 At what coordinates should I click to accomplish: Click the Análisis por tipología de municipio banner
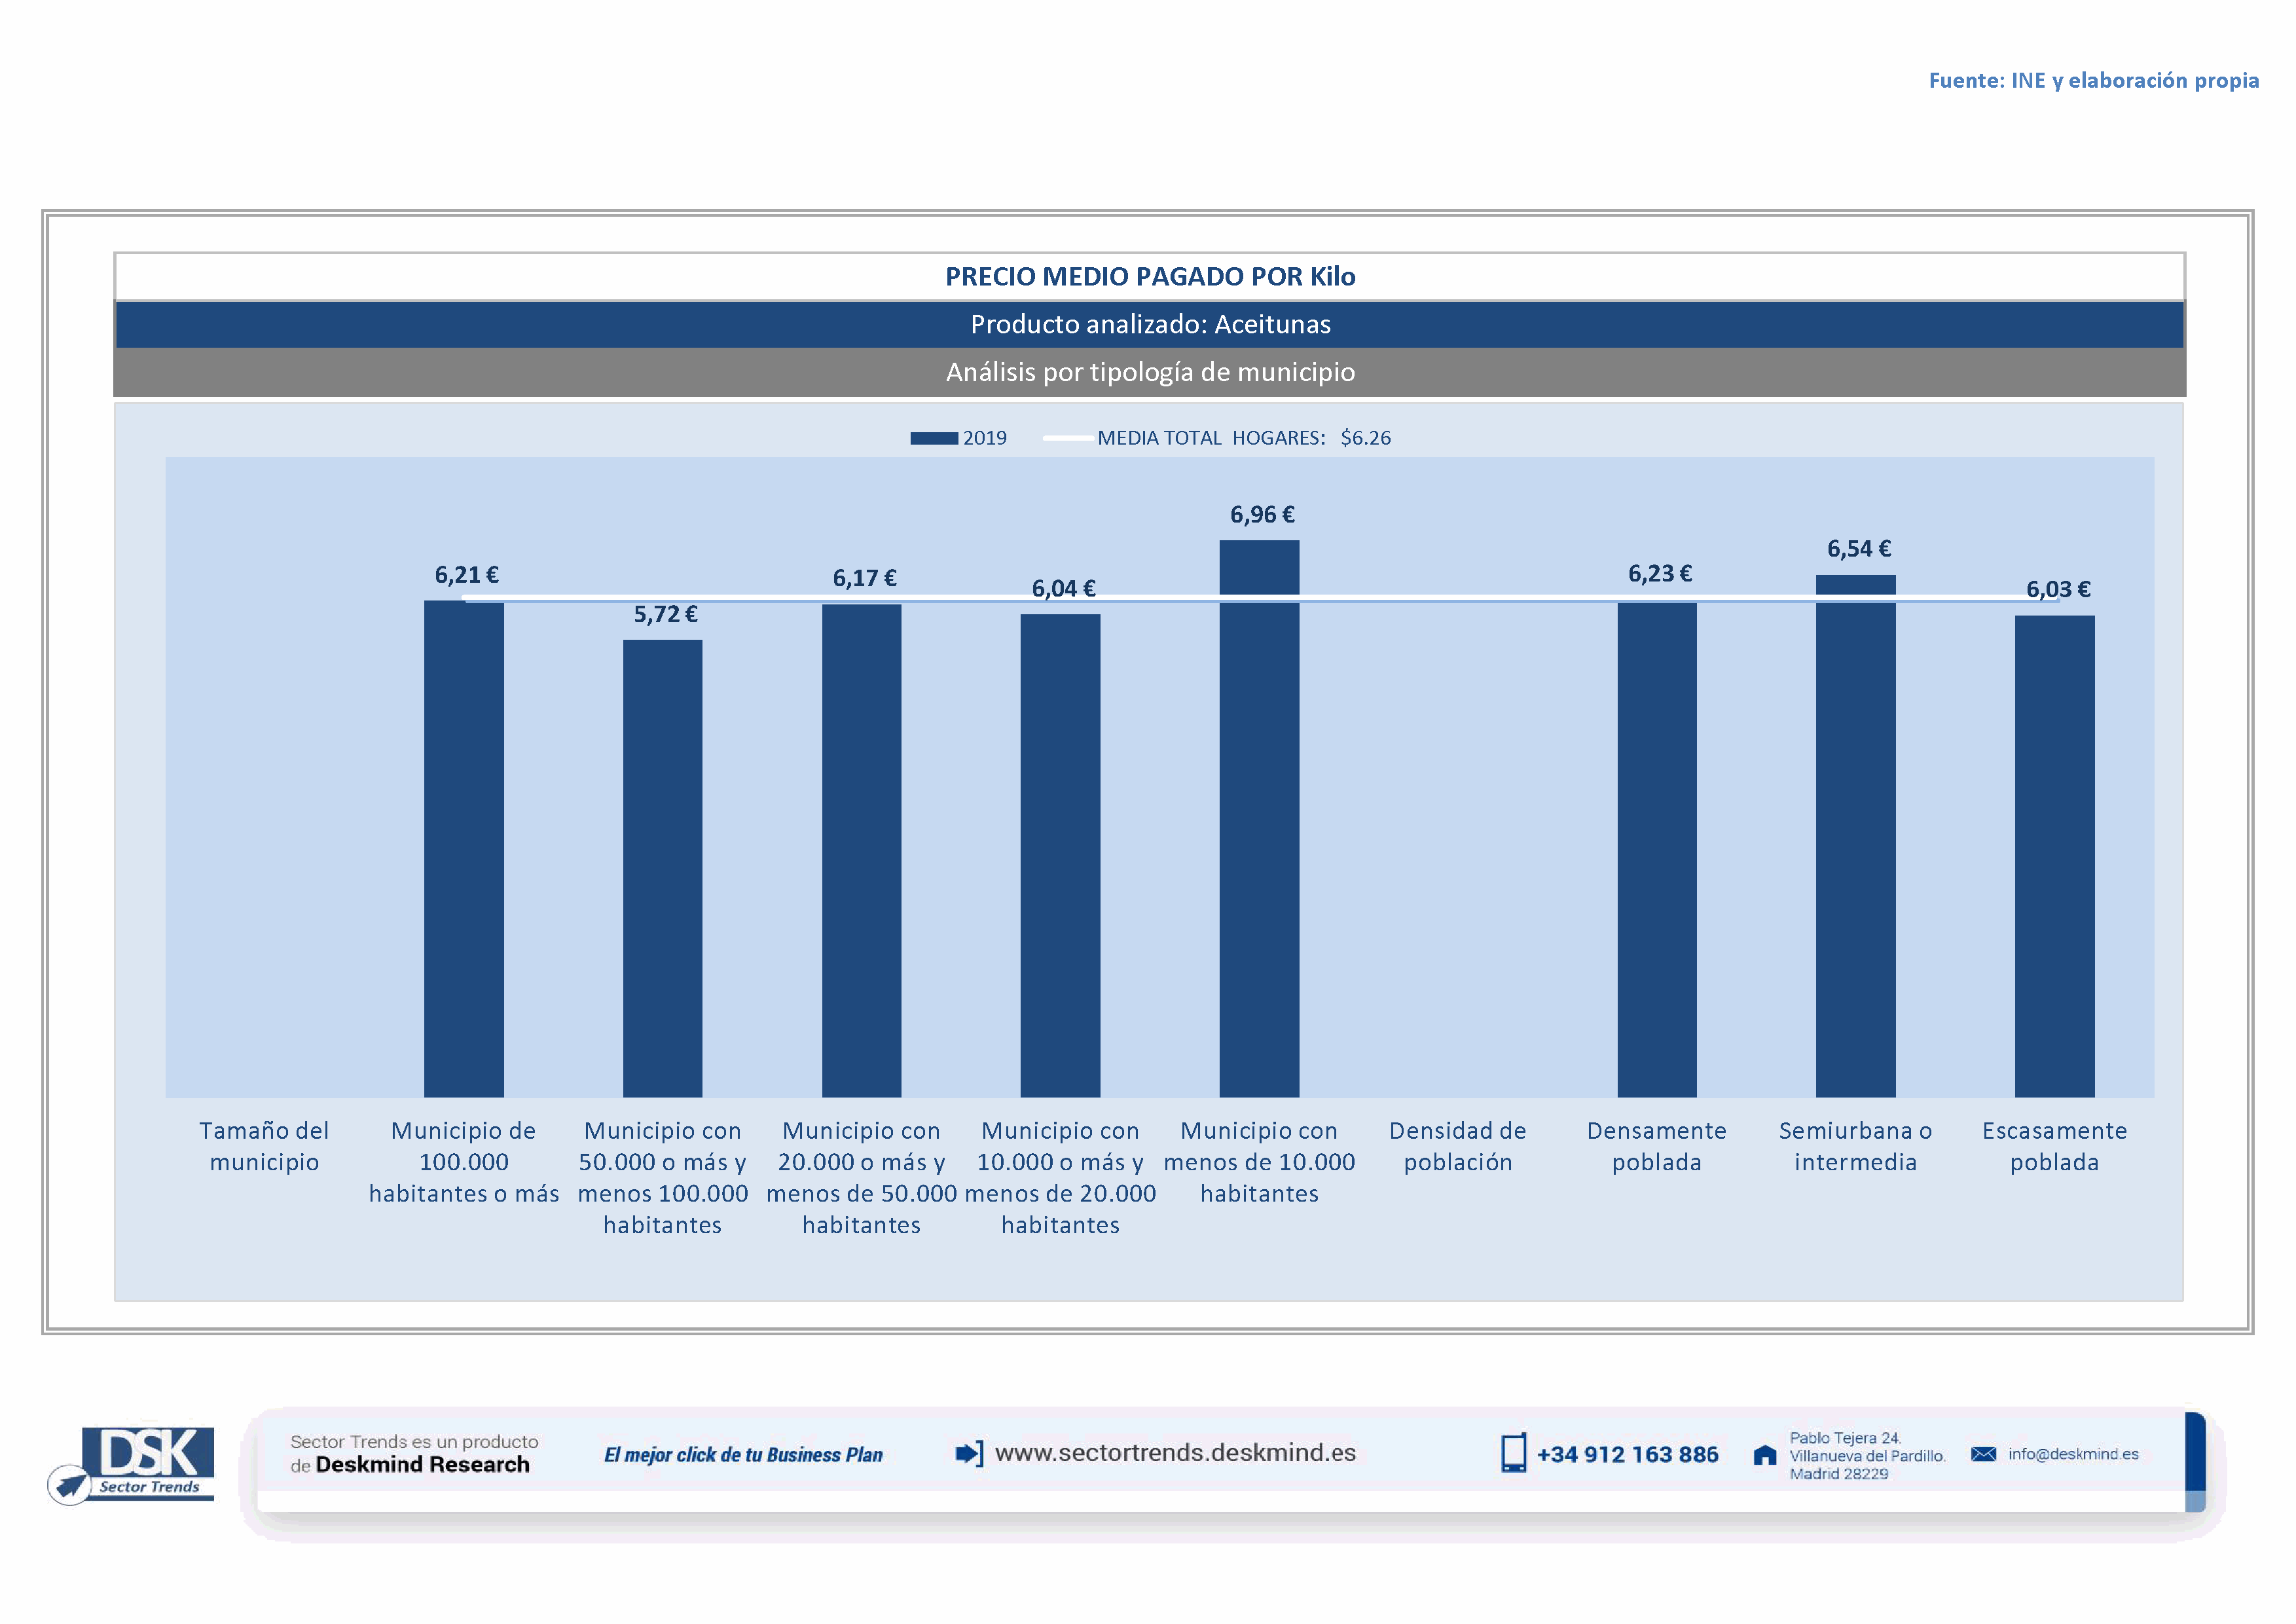[1150, 372]
